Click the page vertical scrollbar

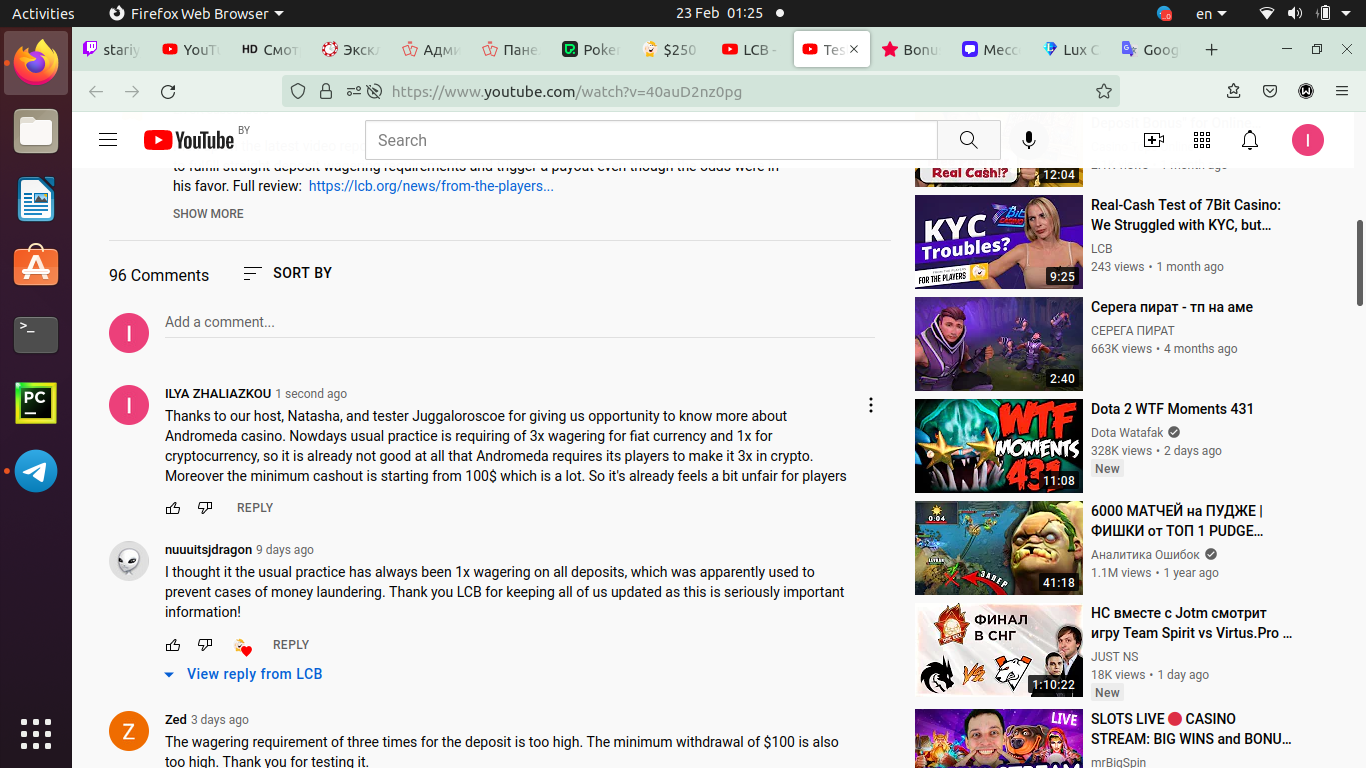pyautogui.click(x=1360, y=264)
